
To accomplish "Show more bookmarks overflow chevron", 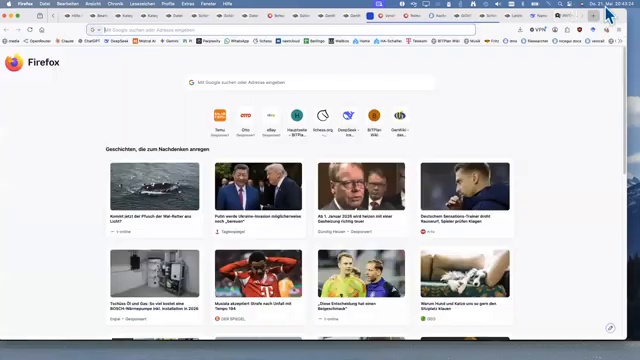I will point(620,41).
